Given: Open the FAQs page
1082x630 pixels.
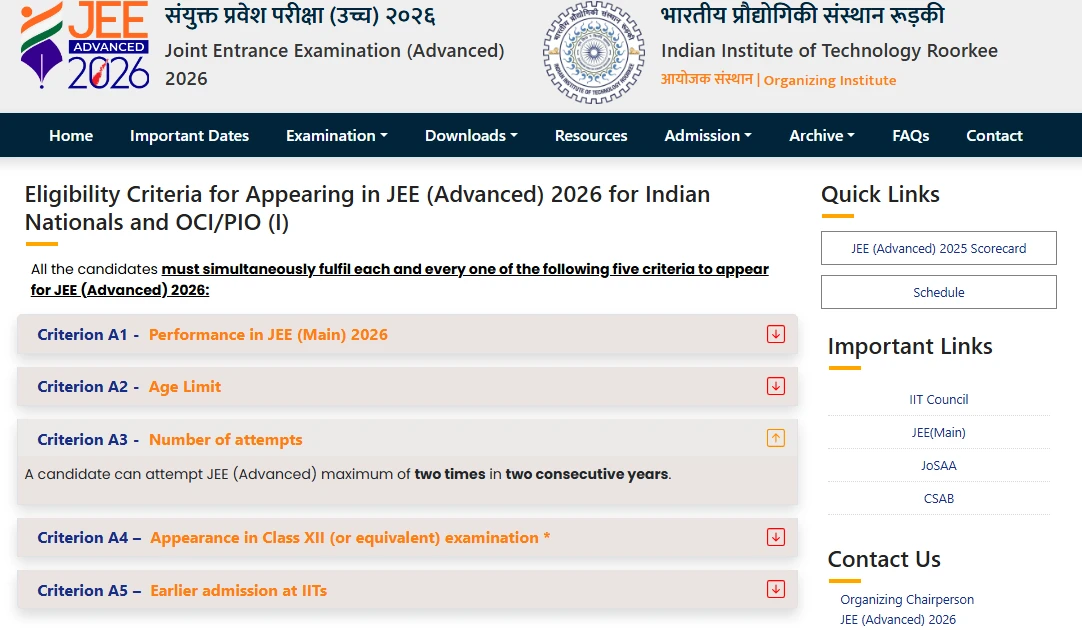Looking at the screenshot, I should point(910,135).
